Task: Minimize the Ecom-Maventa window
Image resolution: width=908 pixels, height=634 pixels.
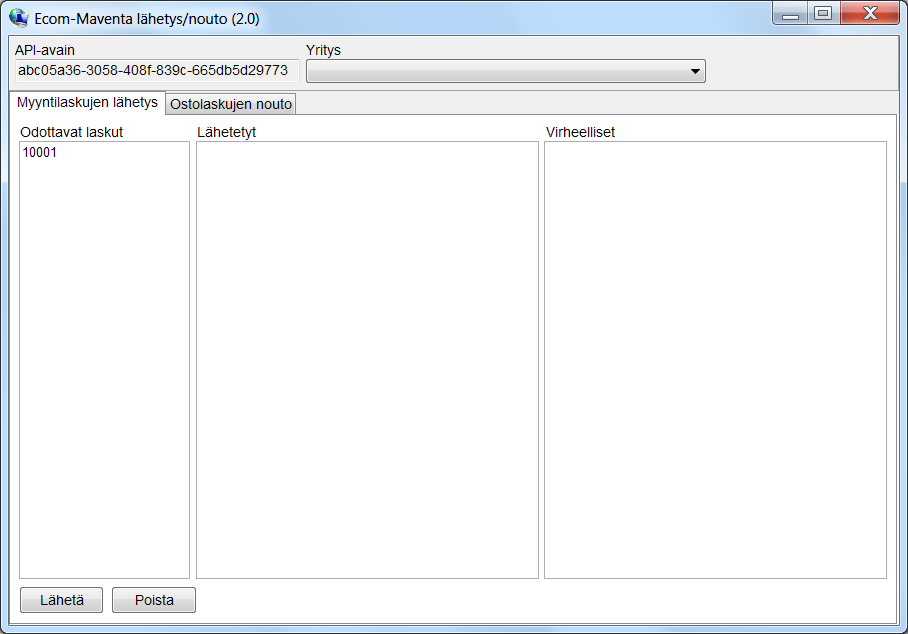Action: (790, 14)
